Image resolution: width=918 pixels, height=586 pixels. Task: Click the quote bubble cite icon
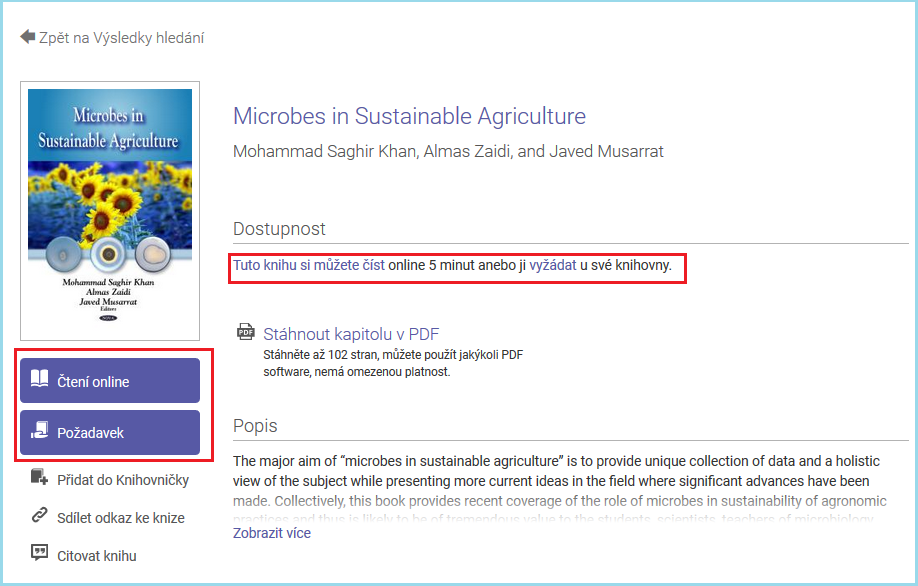pos(40,555)
